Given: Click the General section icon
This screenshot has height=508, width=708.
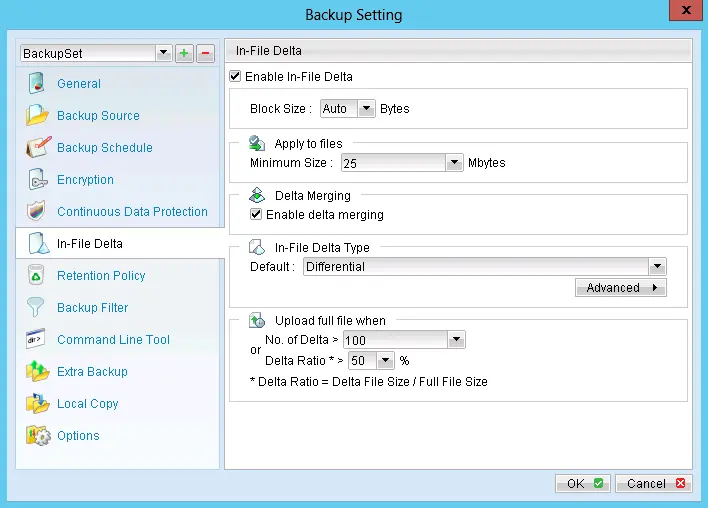Looking at the screenshot, I should 37,84.
